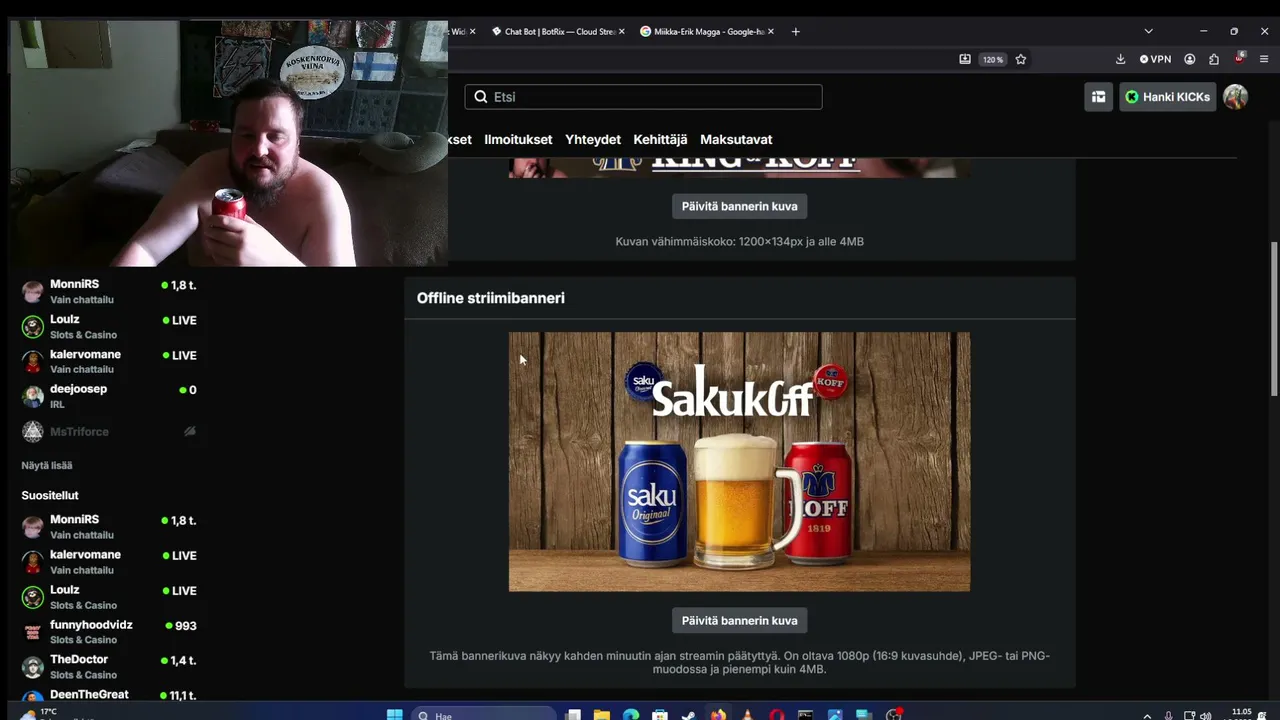The image size is (1280, 720).
Task: Open the profile avatar menu
Action: [1235, 97]
